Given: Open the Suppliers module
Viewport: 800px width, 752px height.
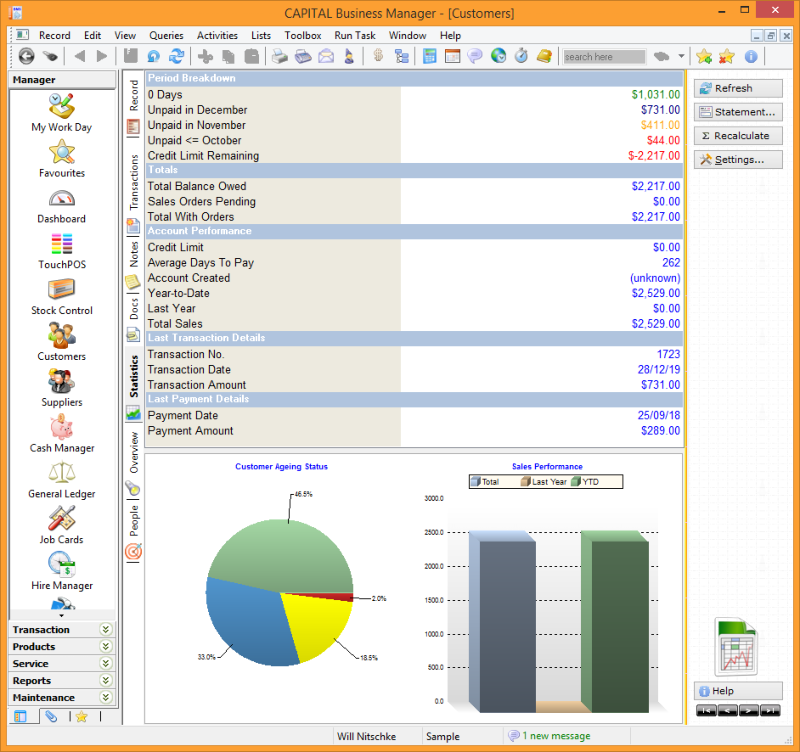Looking at the screenshot, I should [62, 388].
